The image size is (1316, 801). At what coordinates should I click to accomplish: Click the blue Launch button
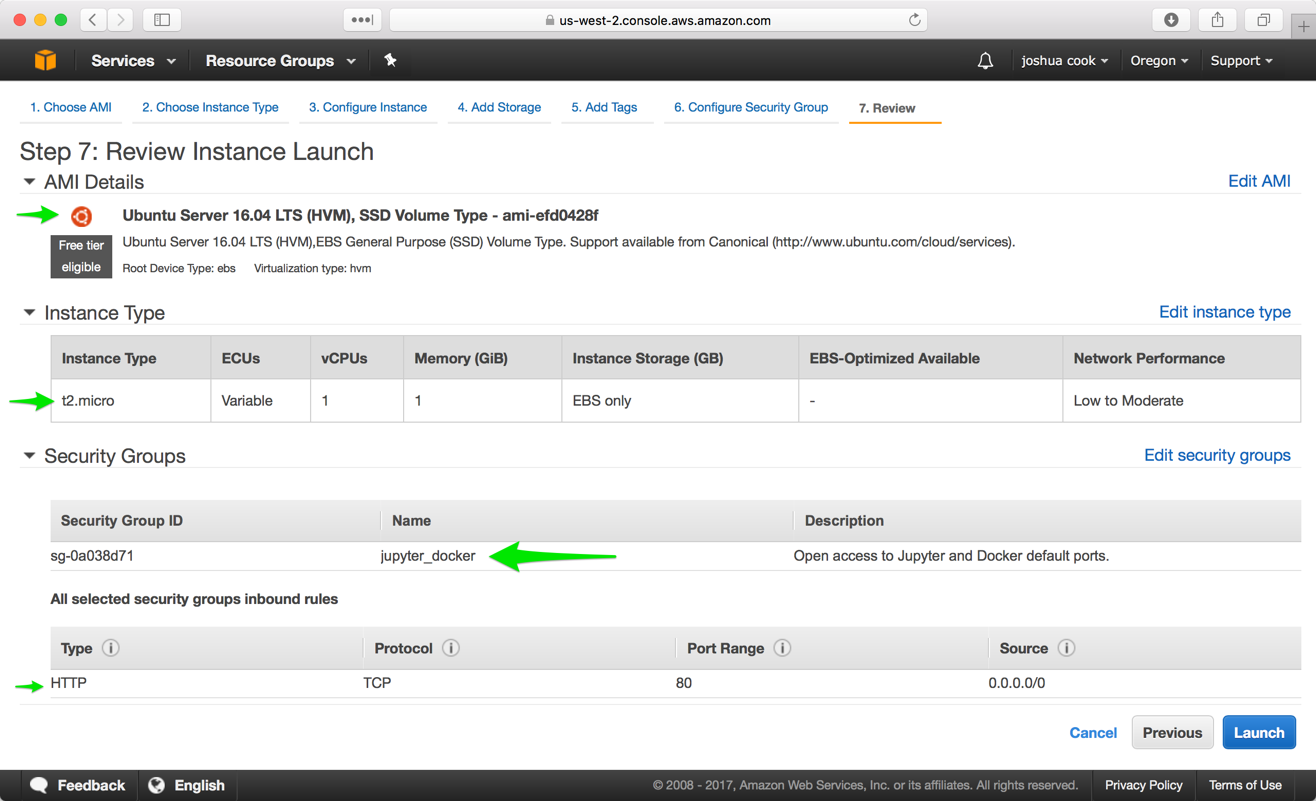pos(1259,733)
